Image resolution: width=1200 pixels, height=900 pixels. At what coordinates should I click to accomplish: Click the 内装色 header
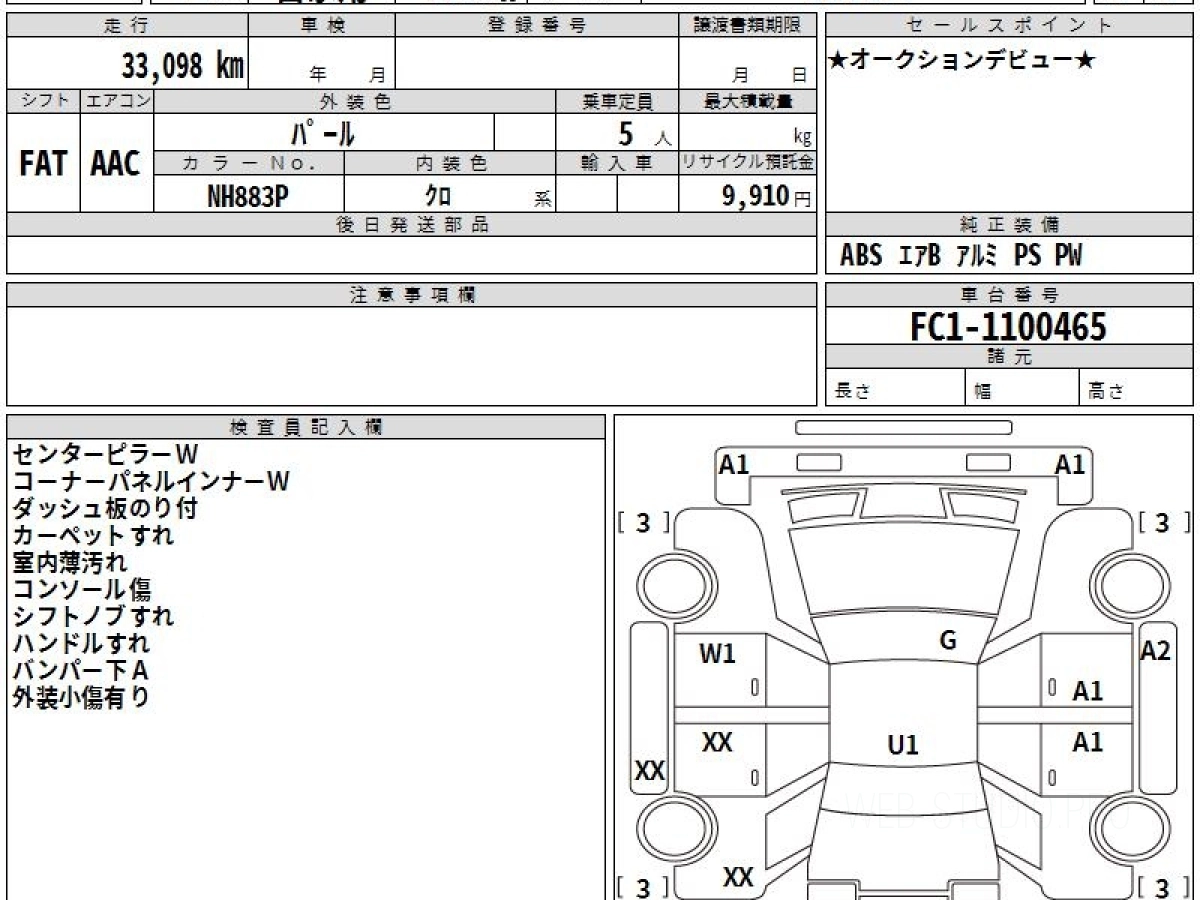[x=450, y=163]
